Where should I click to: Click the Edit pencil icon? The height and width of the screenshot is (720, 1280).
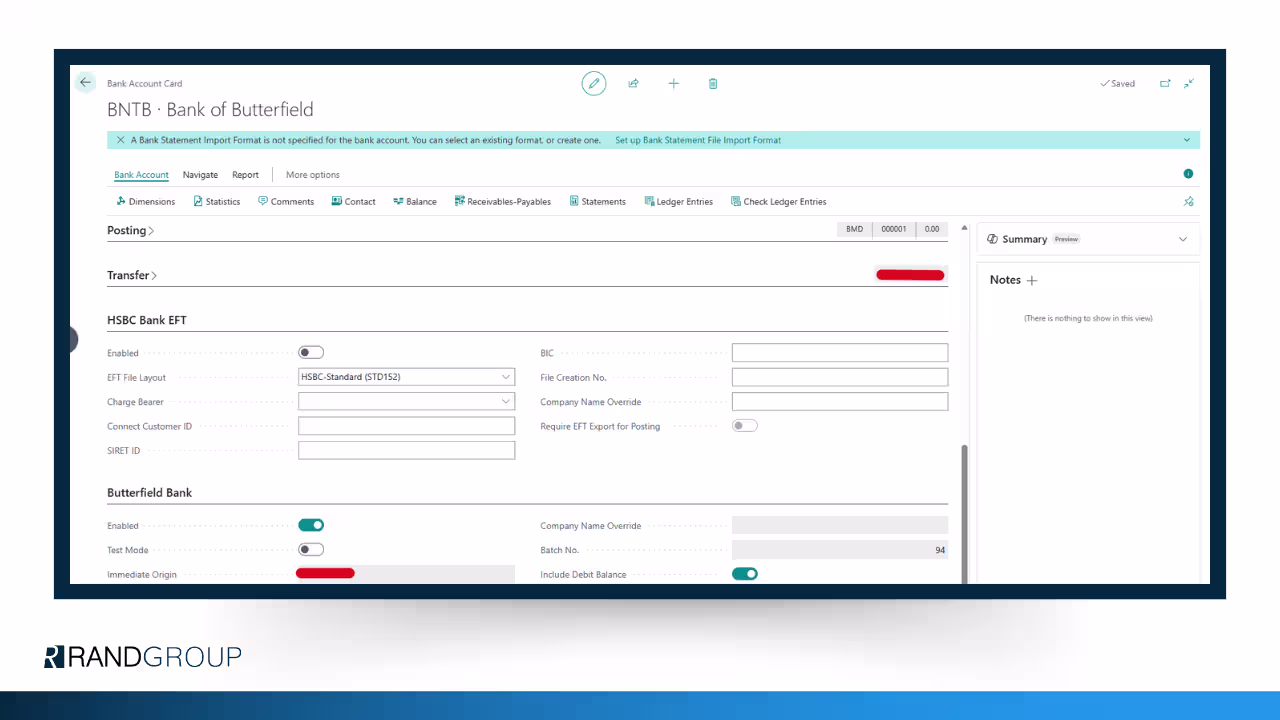click(x=594, y=84)
